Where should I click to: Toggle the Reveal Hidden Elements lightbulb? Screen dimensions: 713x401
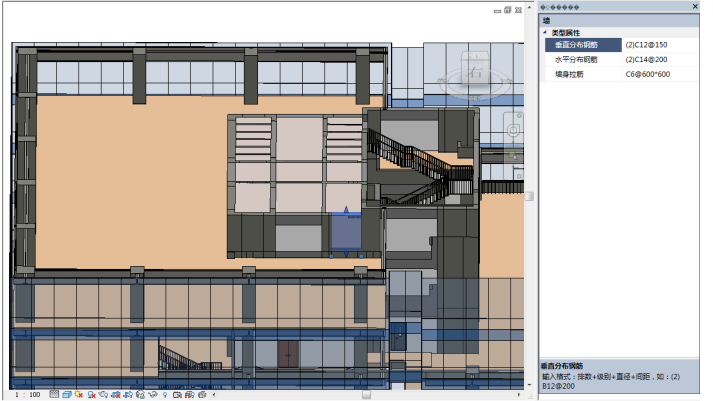[165, 394]
